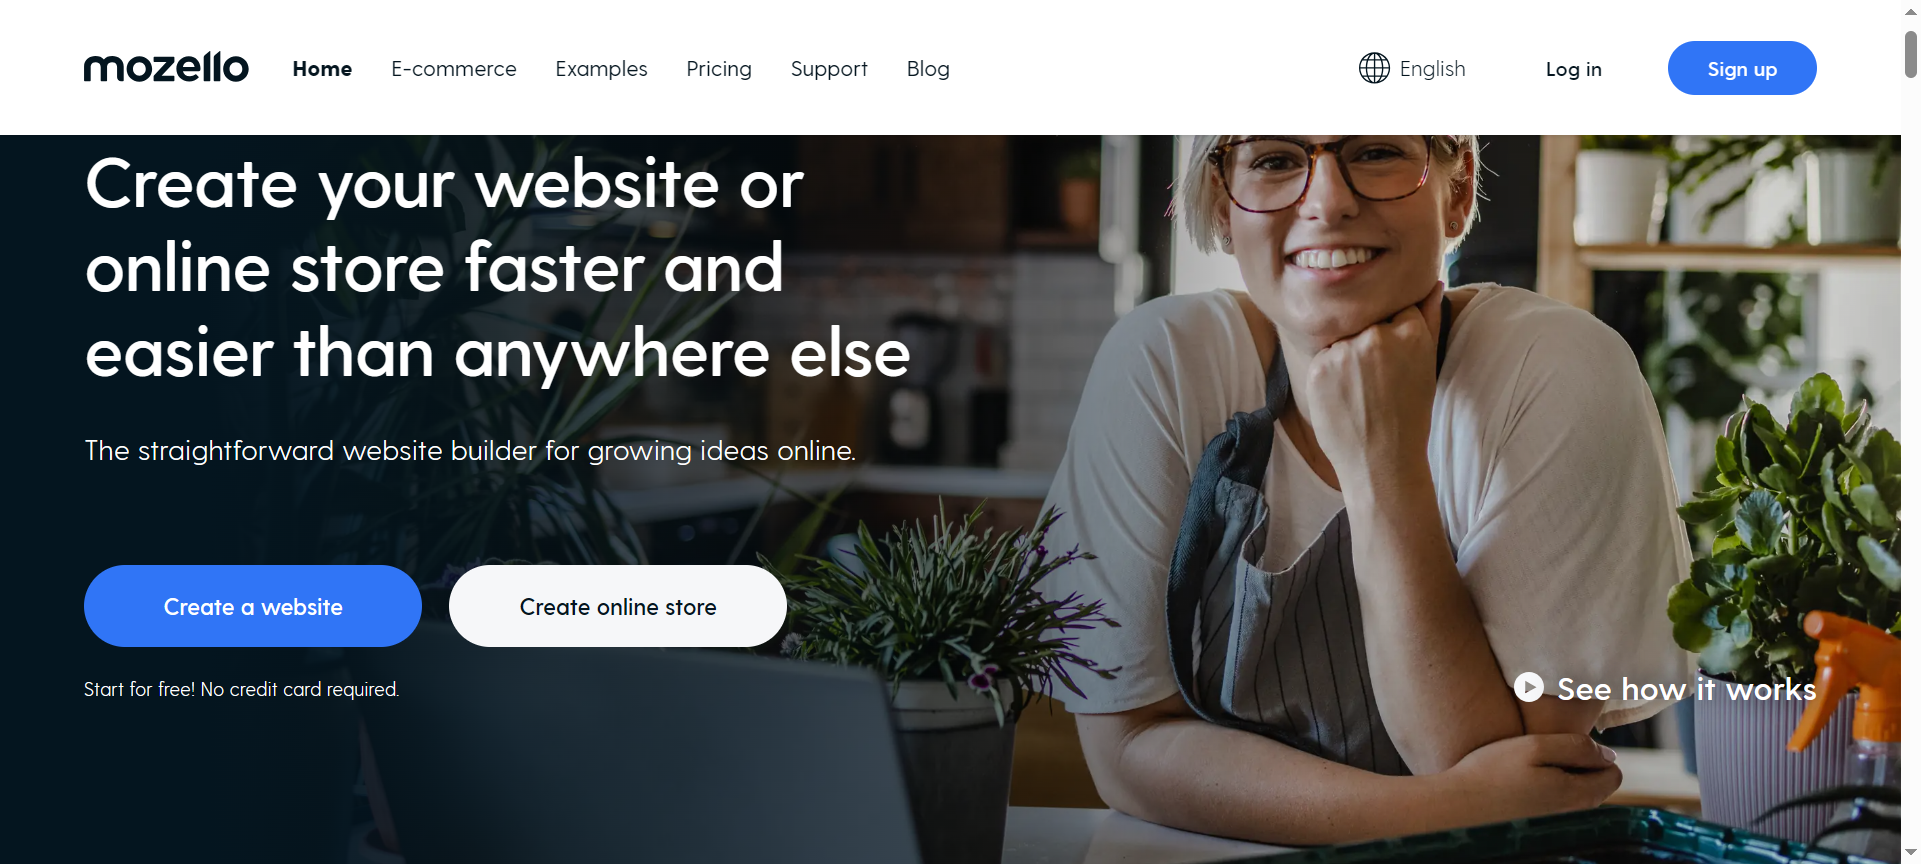Click See how it works text
Screen dimensions: 1921x864
tap(1687, 689)
